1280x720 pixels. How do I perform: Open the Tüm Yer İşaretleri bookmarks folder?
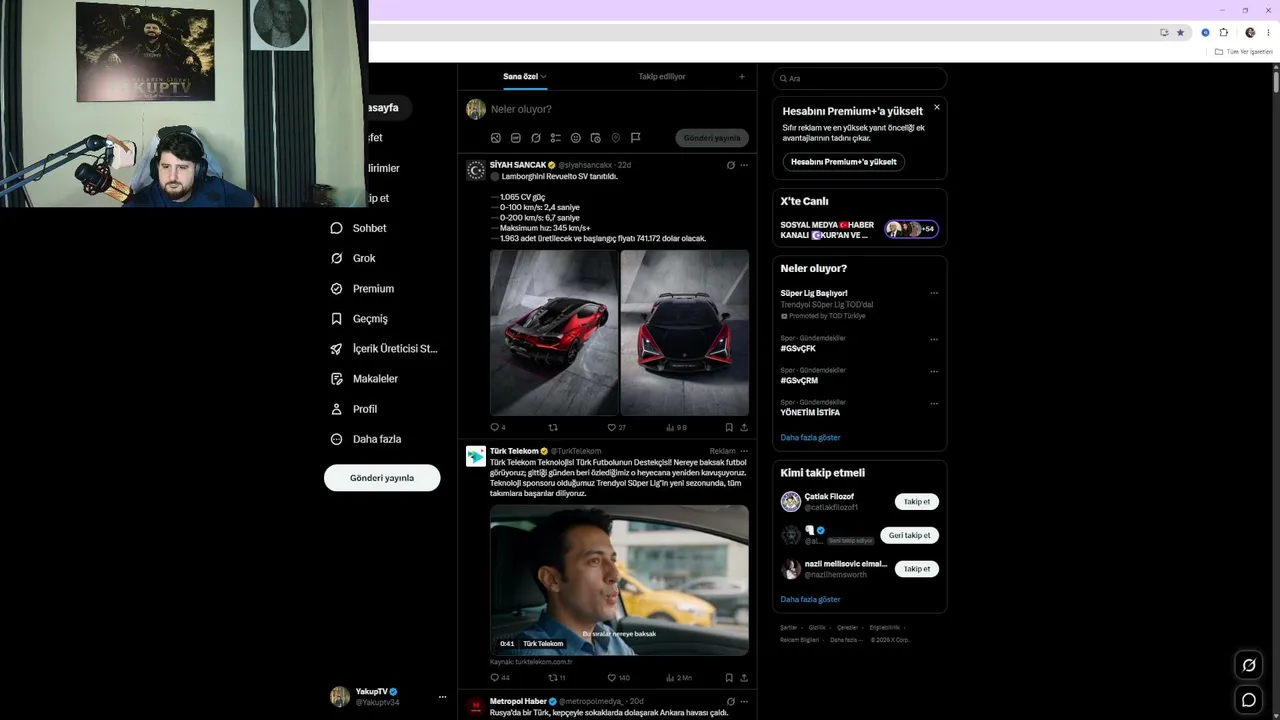1243,52
